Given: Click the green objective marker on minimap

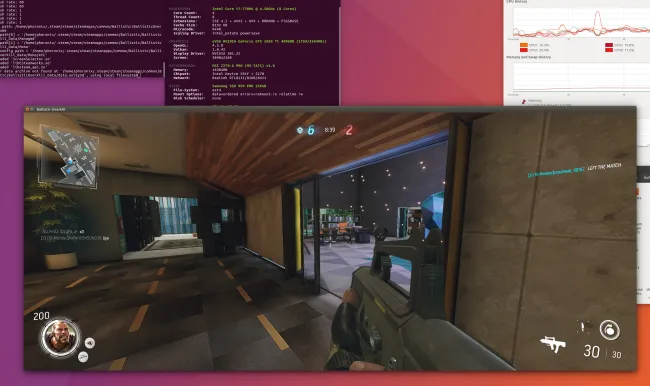Looking at the screenshot, I should 86,150.
